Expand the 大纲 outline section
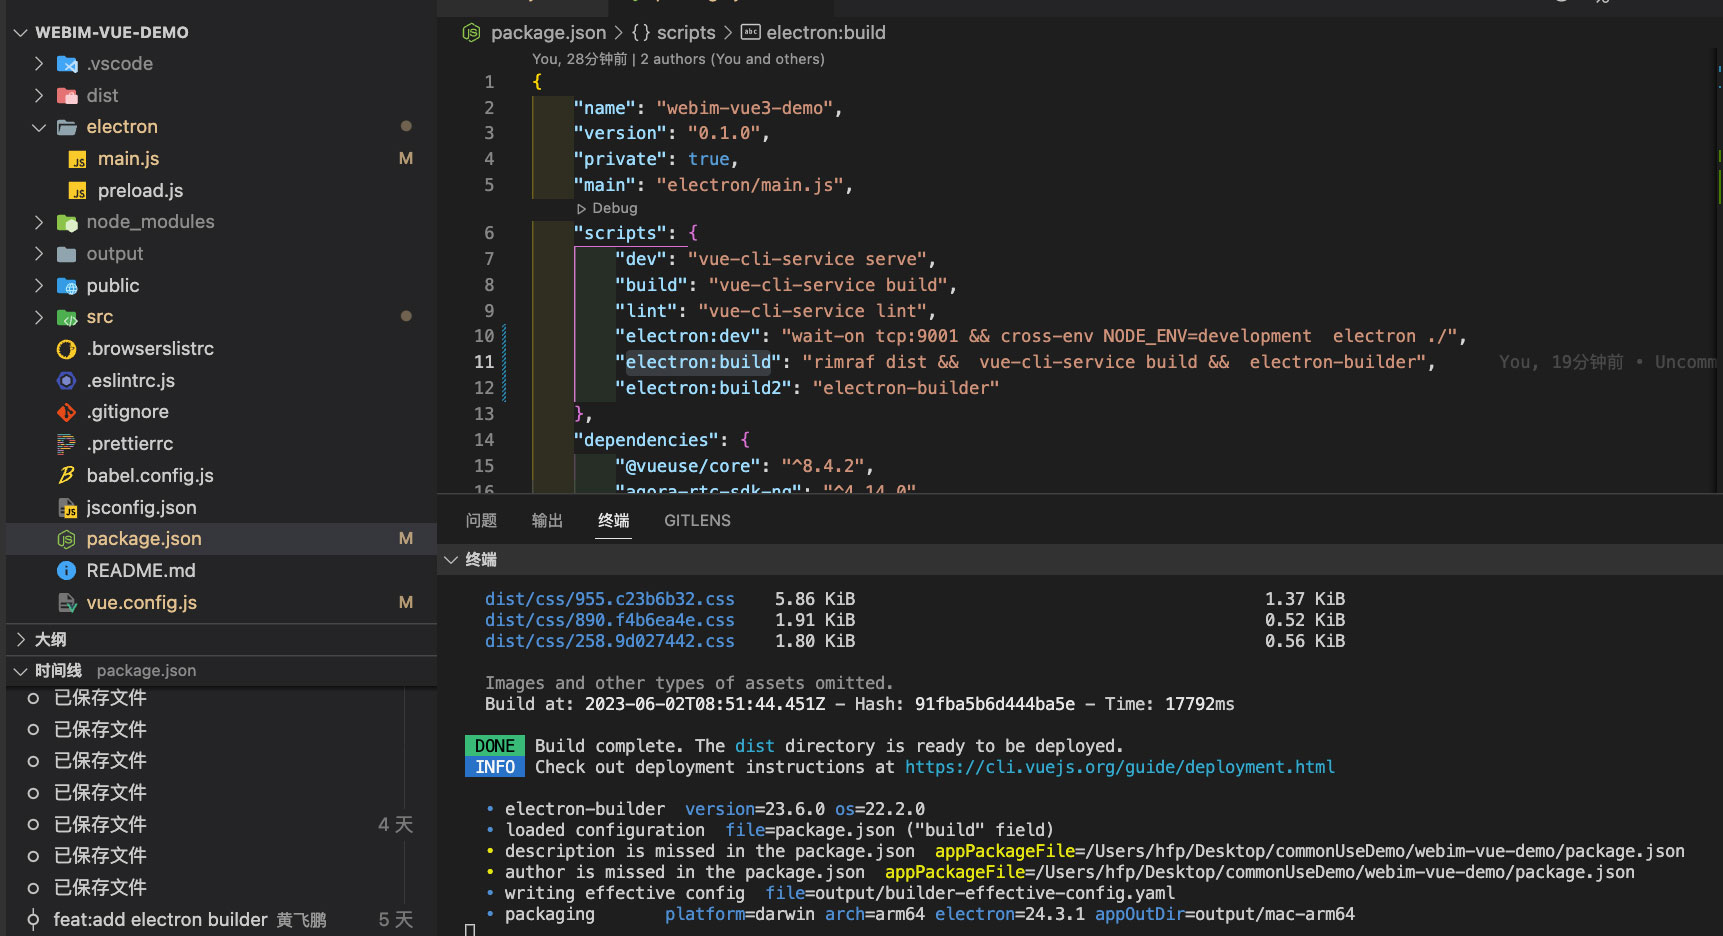The image size is (1723, 936). (21, 640)
